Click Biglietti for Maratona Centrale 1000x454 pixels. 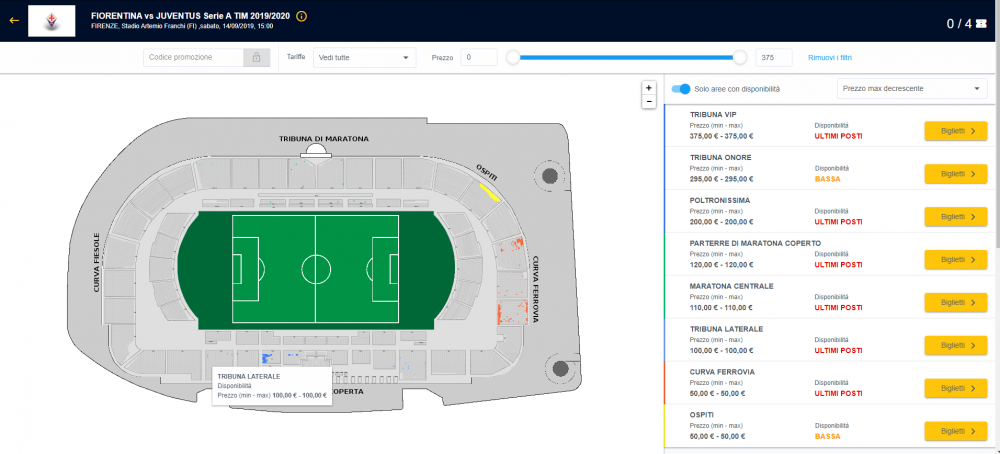(x=955, y=303)
